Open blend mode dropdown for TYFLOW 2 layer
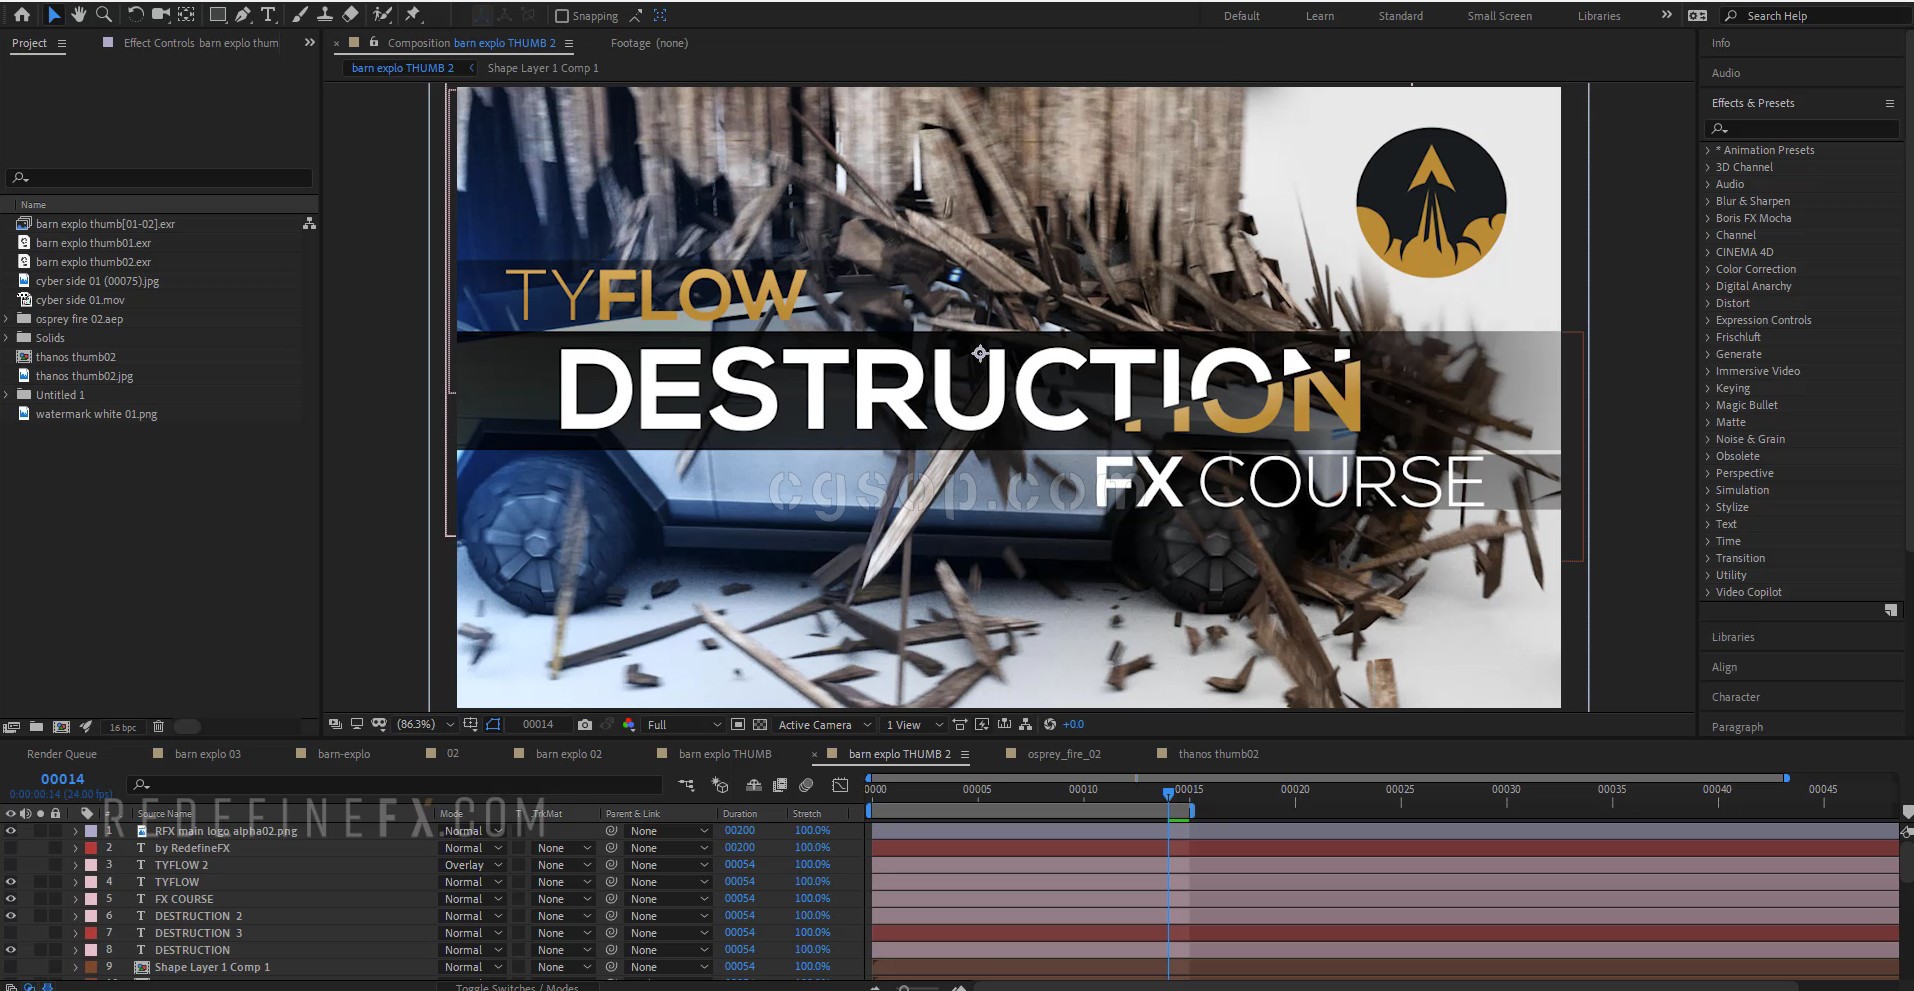The height and width of the screenshot is (991, 1914). (473, 865)
